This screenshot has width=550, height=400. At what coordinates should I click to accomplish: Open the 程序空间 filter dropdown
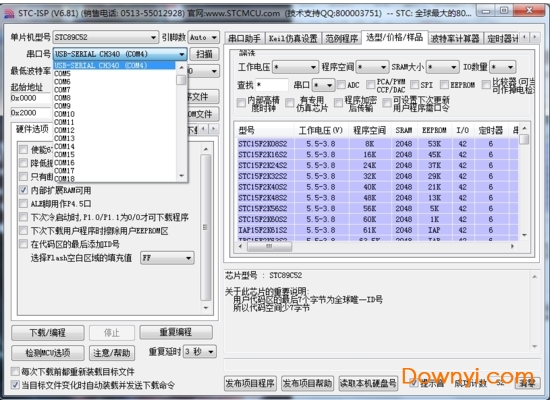tap(373, 67)
